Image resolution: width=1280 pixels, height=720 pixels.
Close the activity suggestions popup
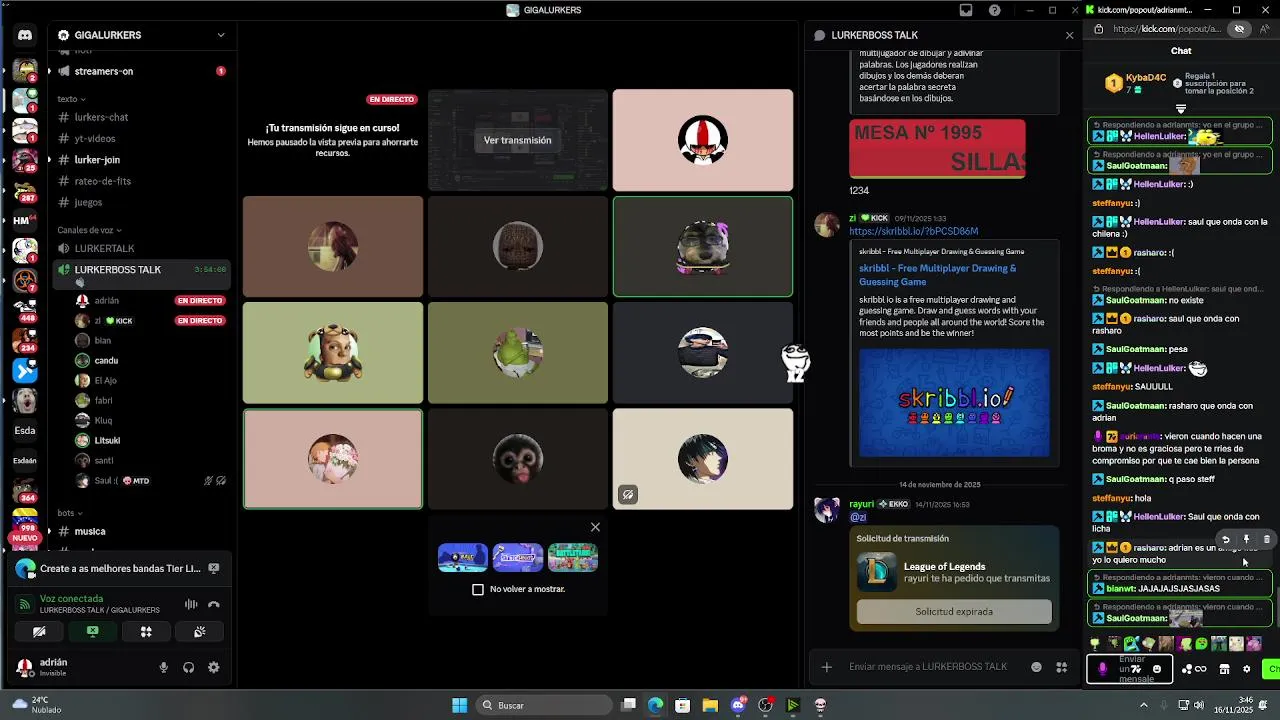(595, 527)
